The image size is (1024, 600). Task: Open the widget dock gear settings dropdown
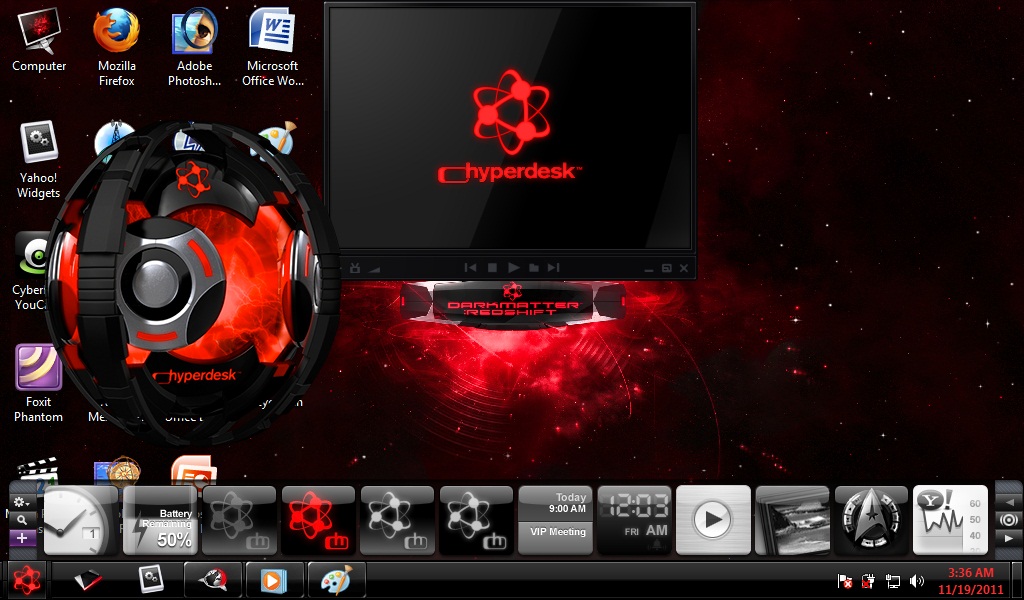point(22,502)
